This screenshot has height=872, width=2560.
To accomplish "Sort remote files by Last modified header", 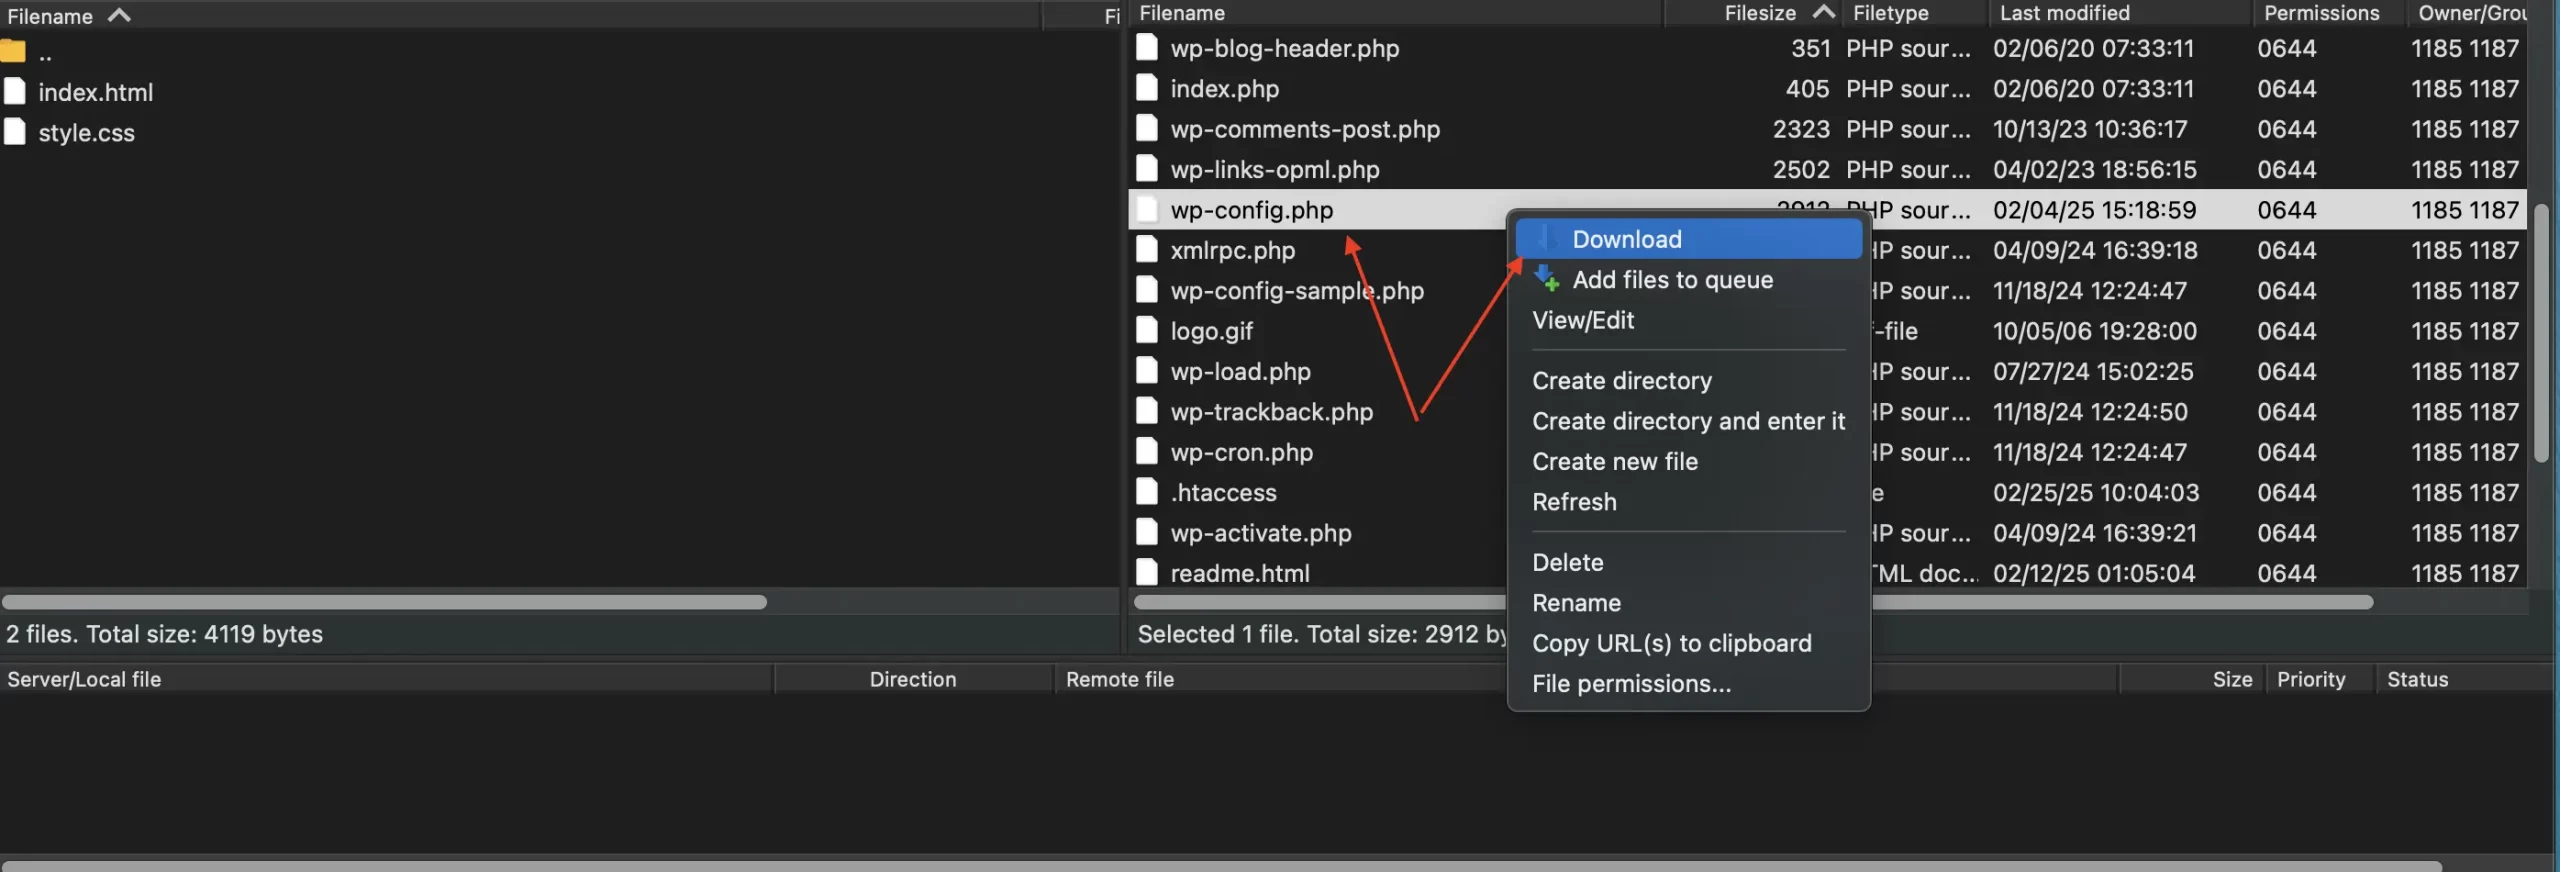I will pos(2119,13).
